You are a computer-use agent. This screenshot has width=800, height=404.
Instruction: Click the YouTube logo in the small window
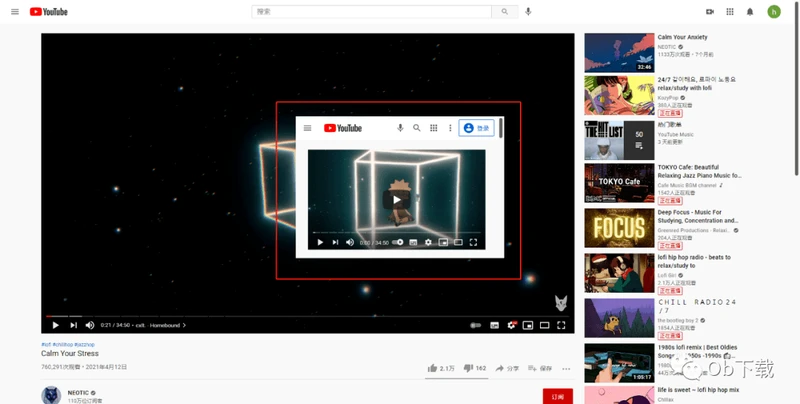pyautogui.click(x=343, y=128)
